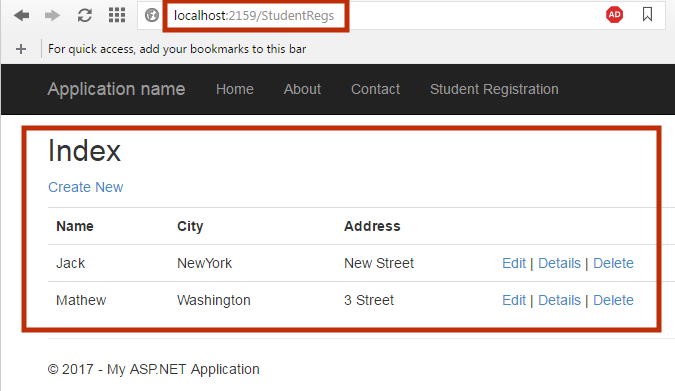Select the NewYork city cell
675x391 pixels.
click(204, 263)
